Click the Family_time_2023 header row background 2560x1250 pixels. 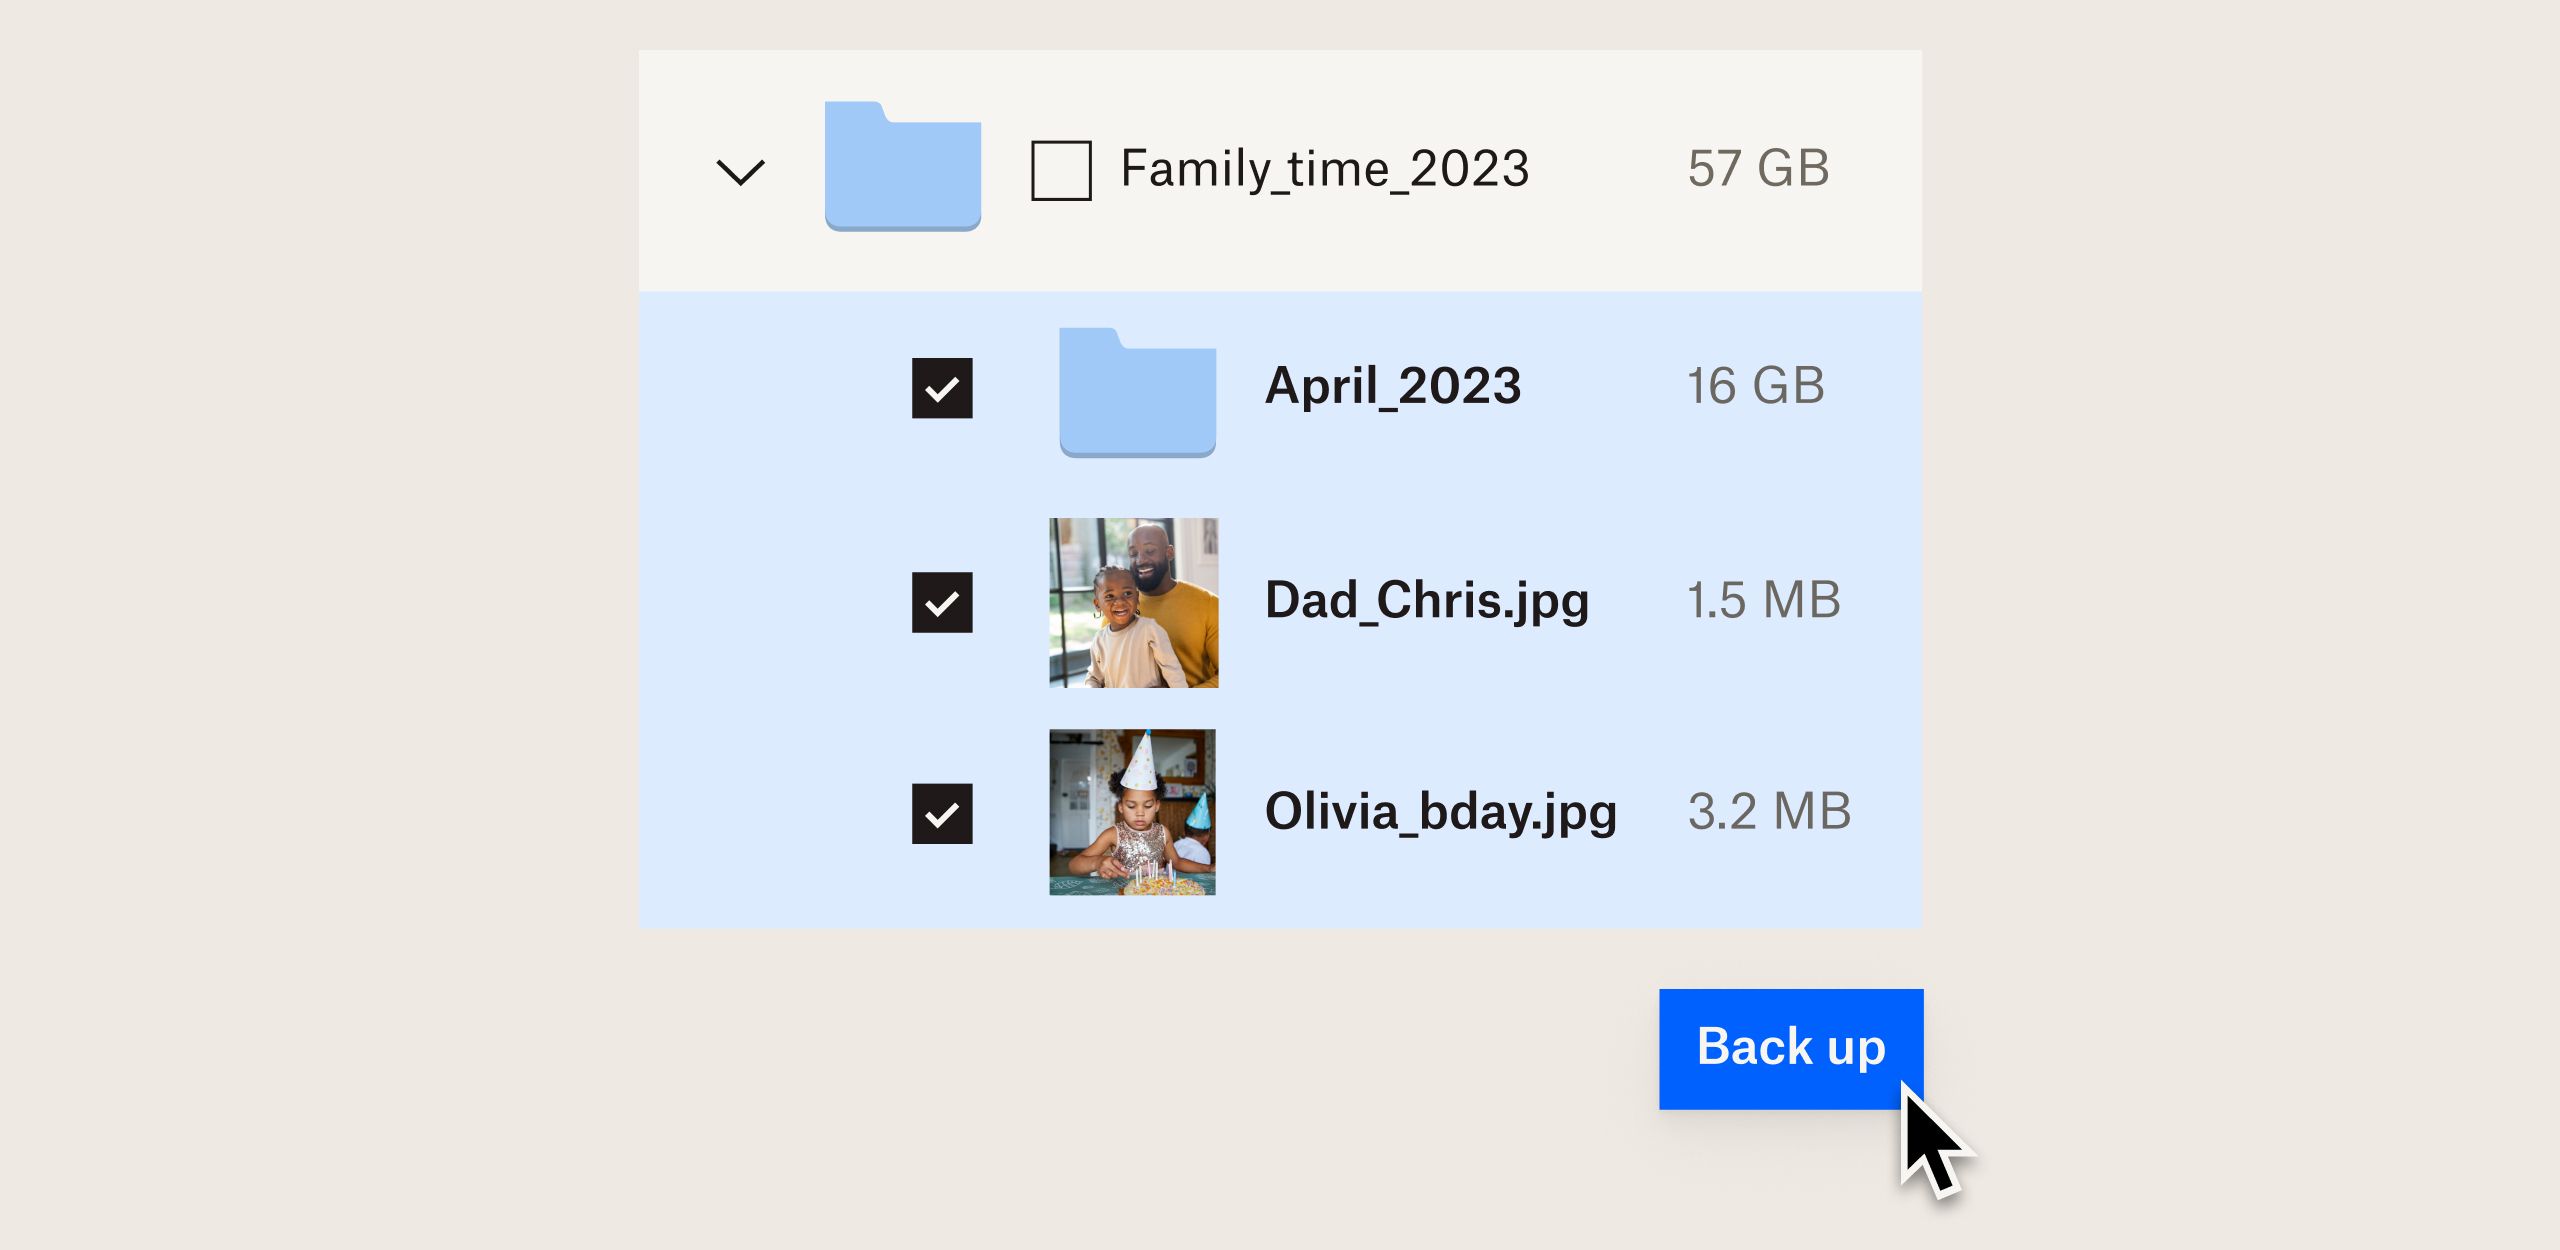[x=1280, y=171]
